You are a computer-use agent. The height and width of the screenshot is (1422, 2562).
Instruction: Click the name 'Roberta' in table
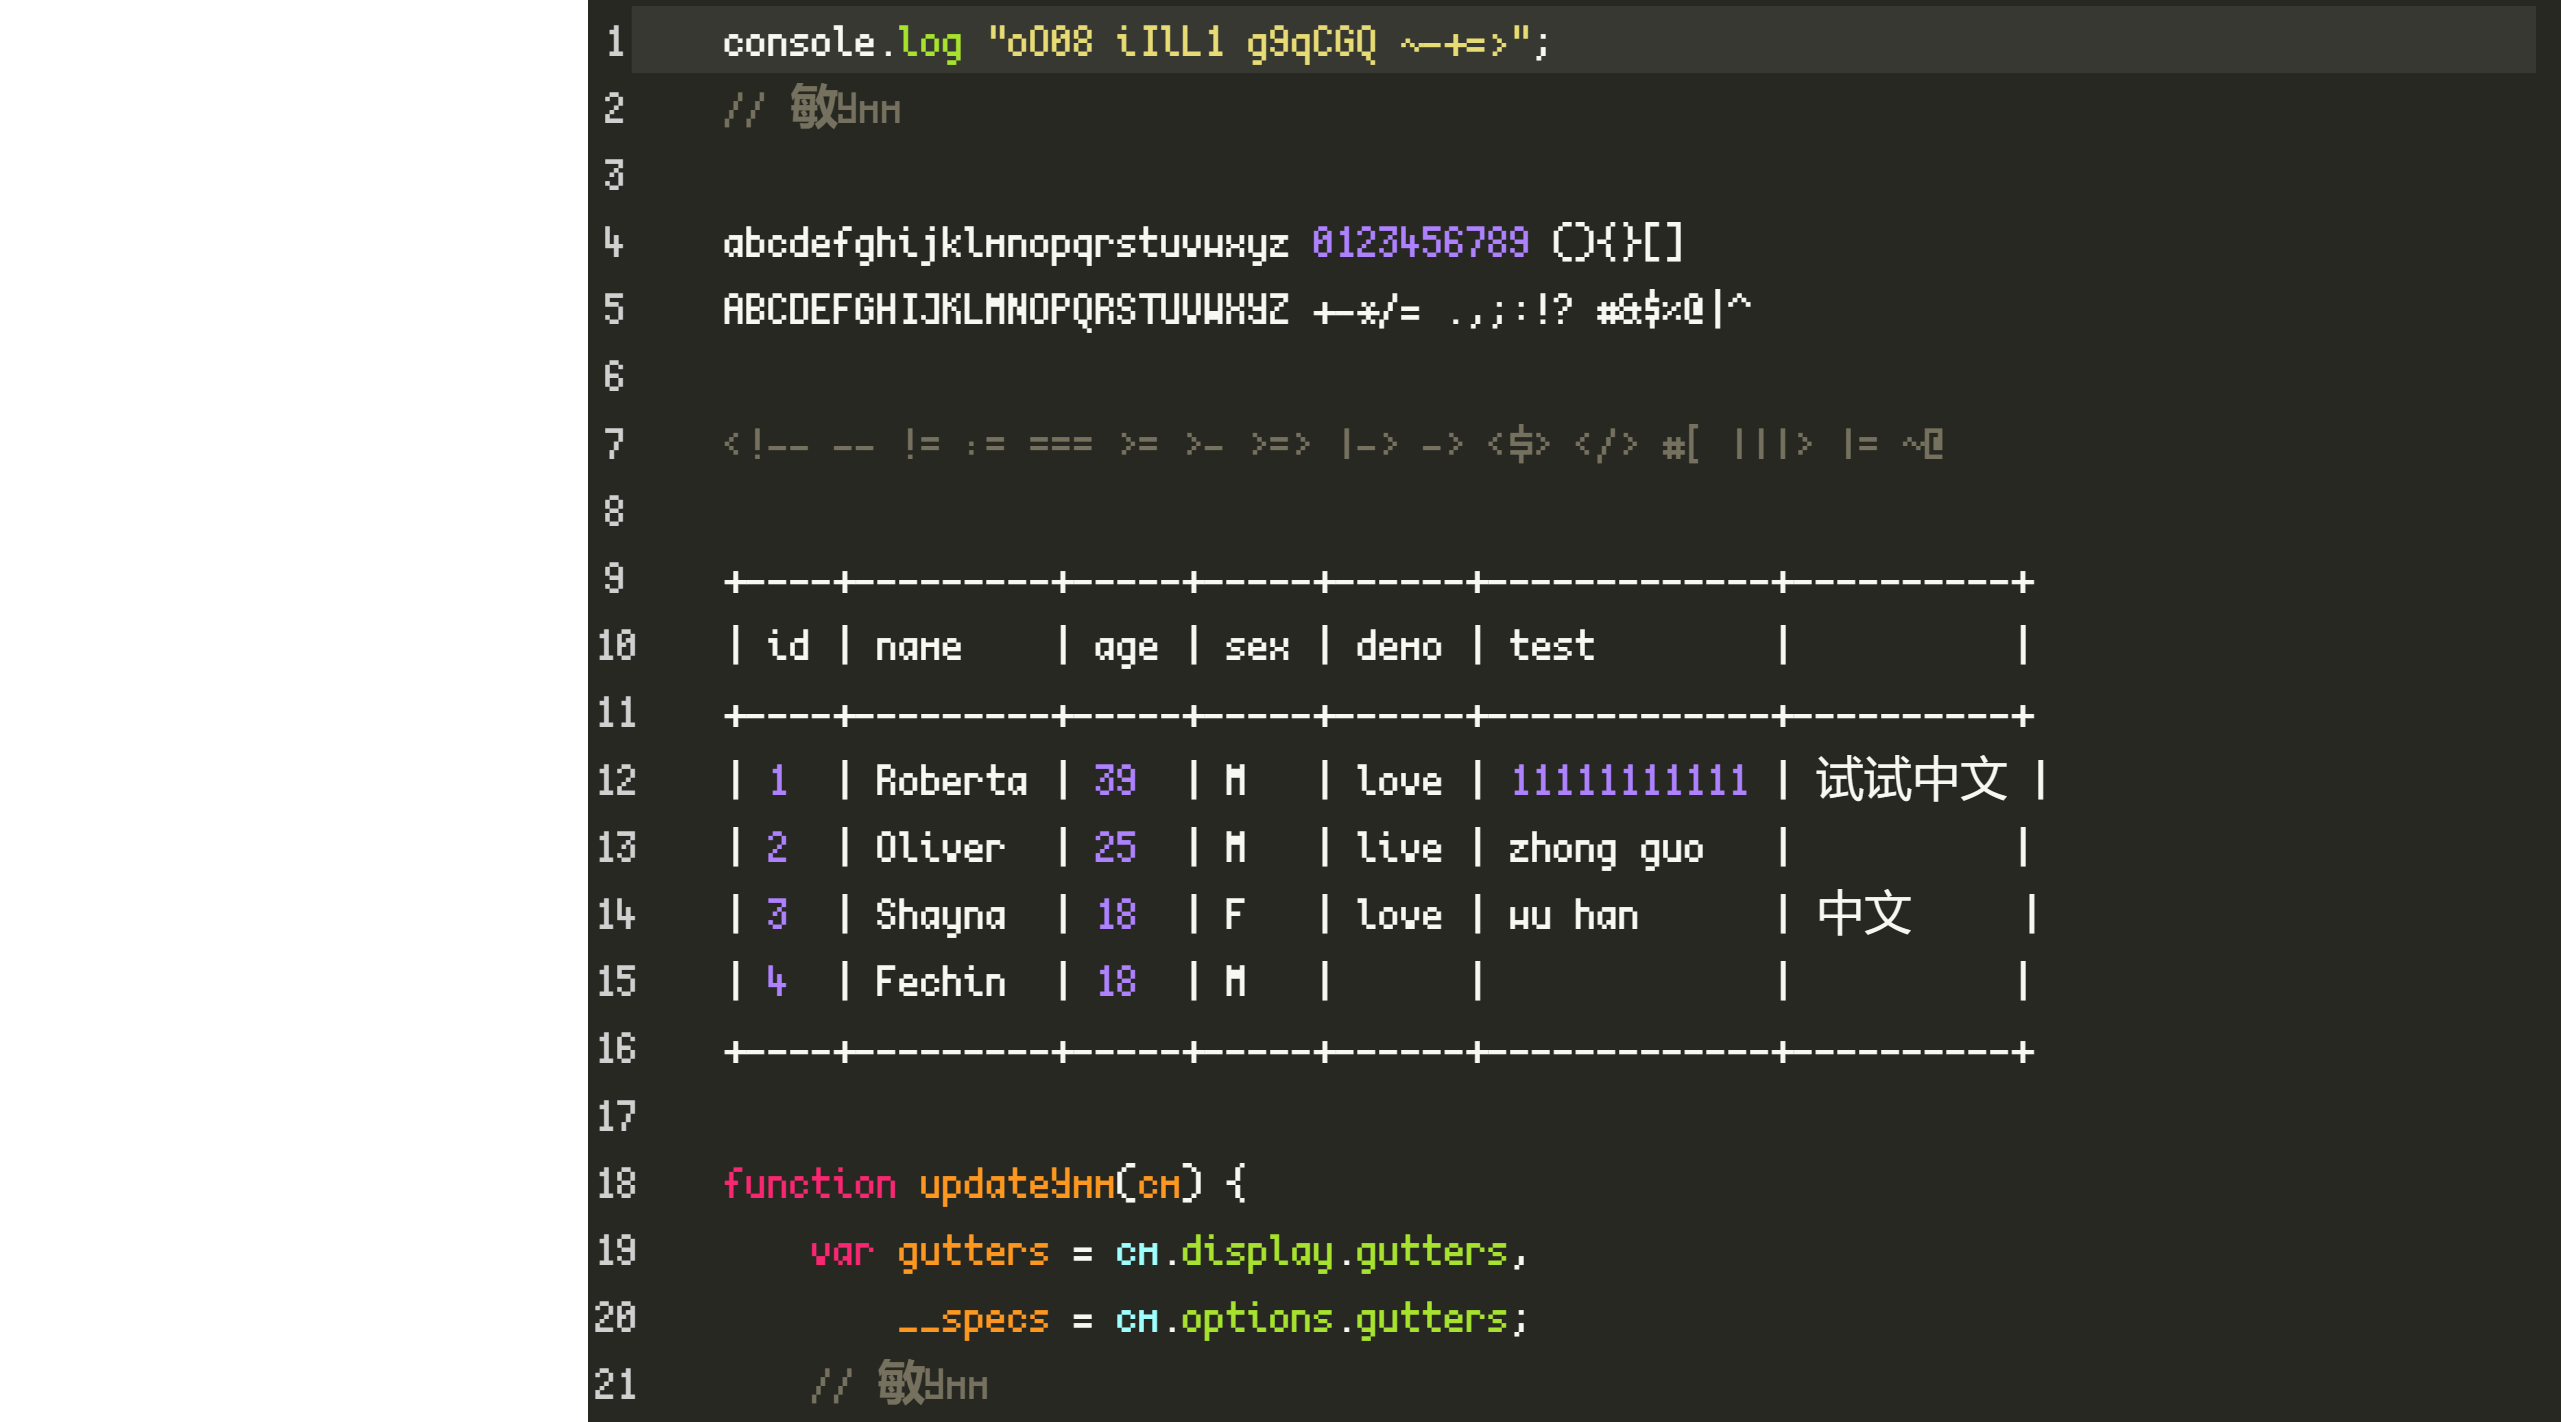click(x=951, y=780)
